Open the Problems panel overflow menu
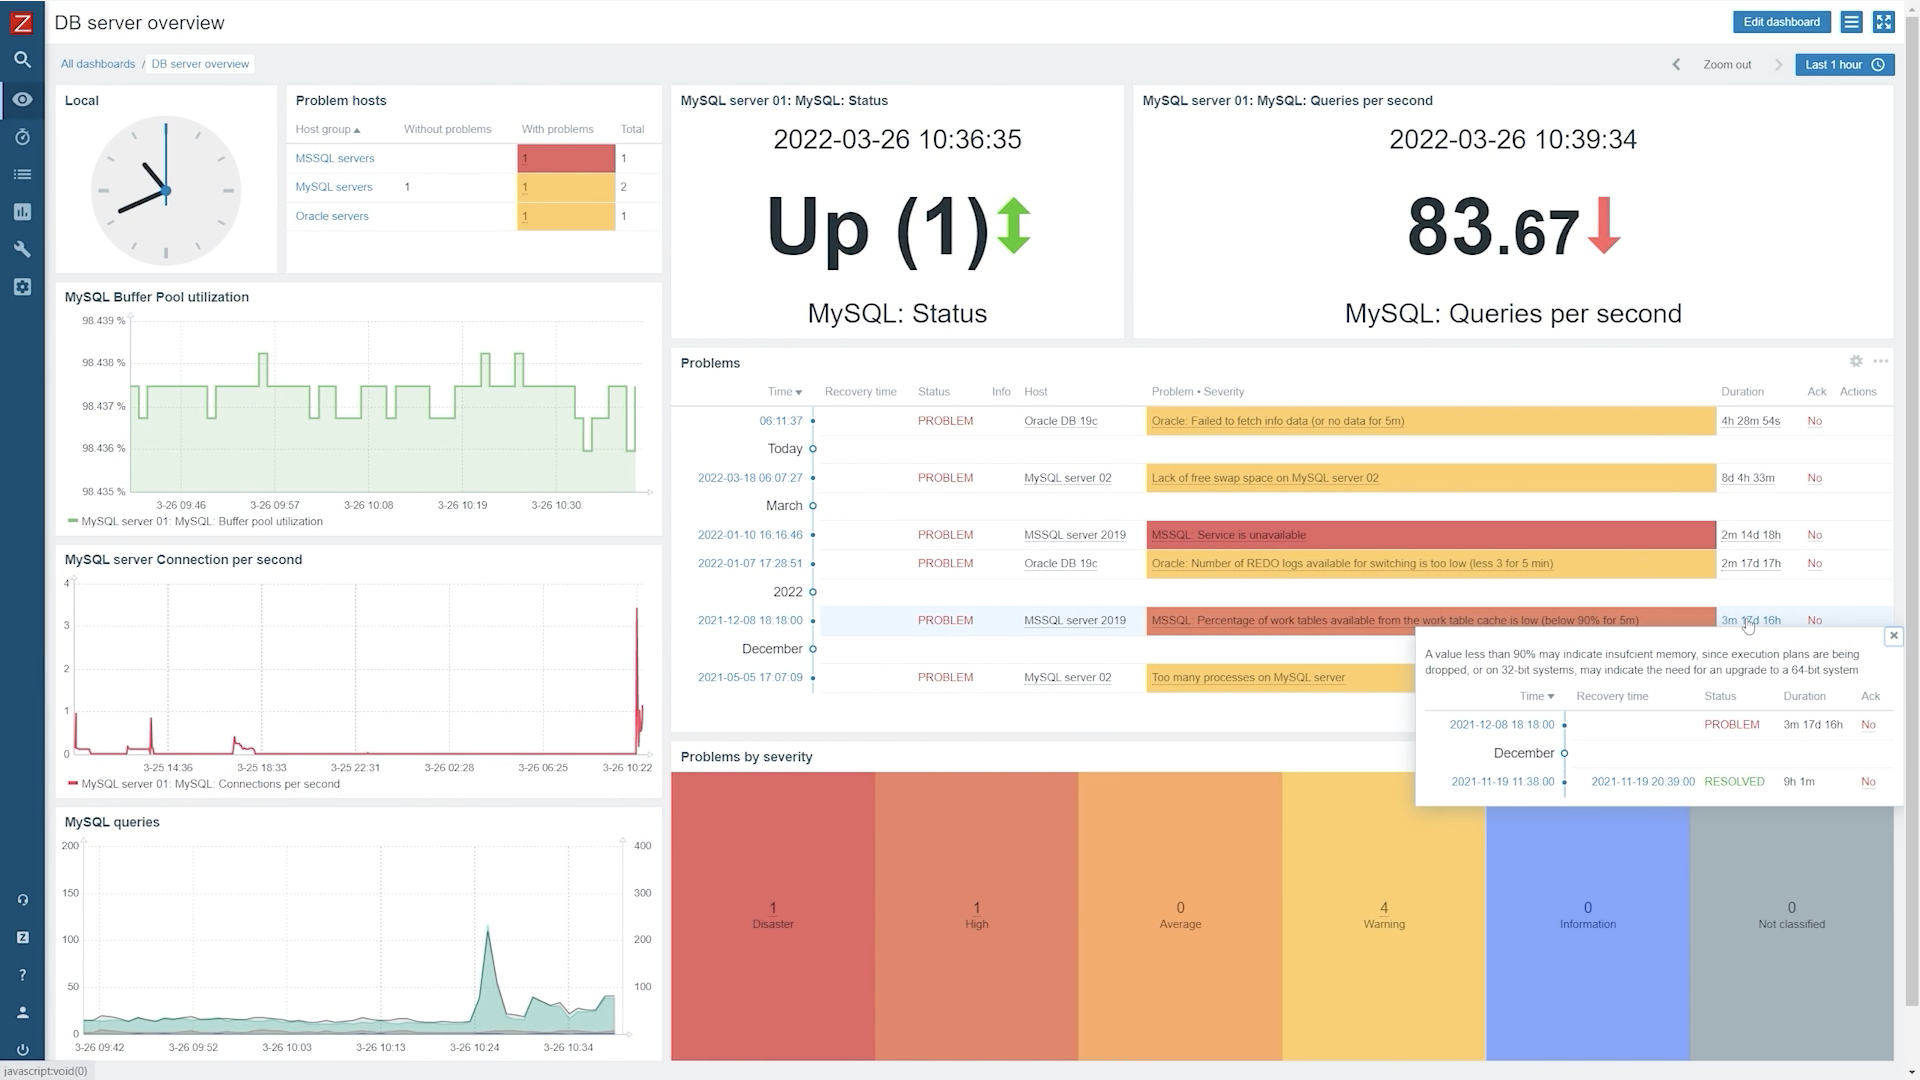1920x1080 pixels. [1882, 361]
